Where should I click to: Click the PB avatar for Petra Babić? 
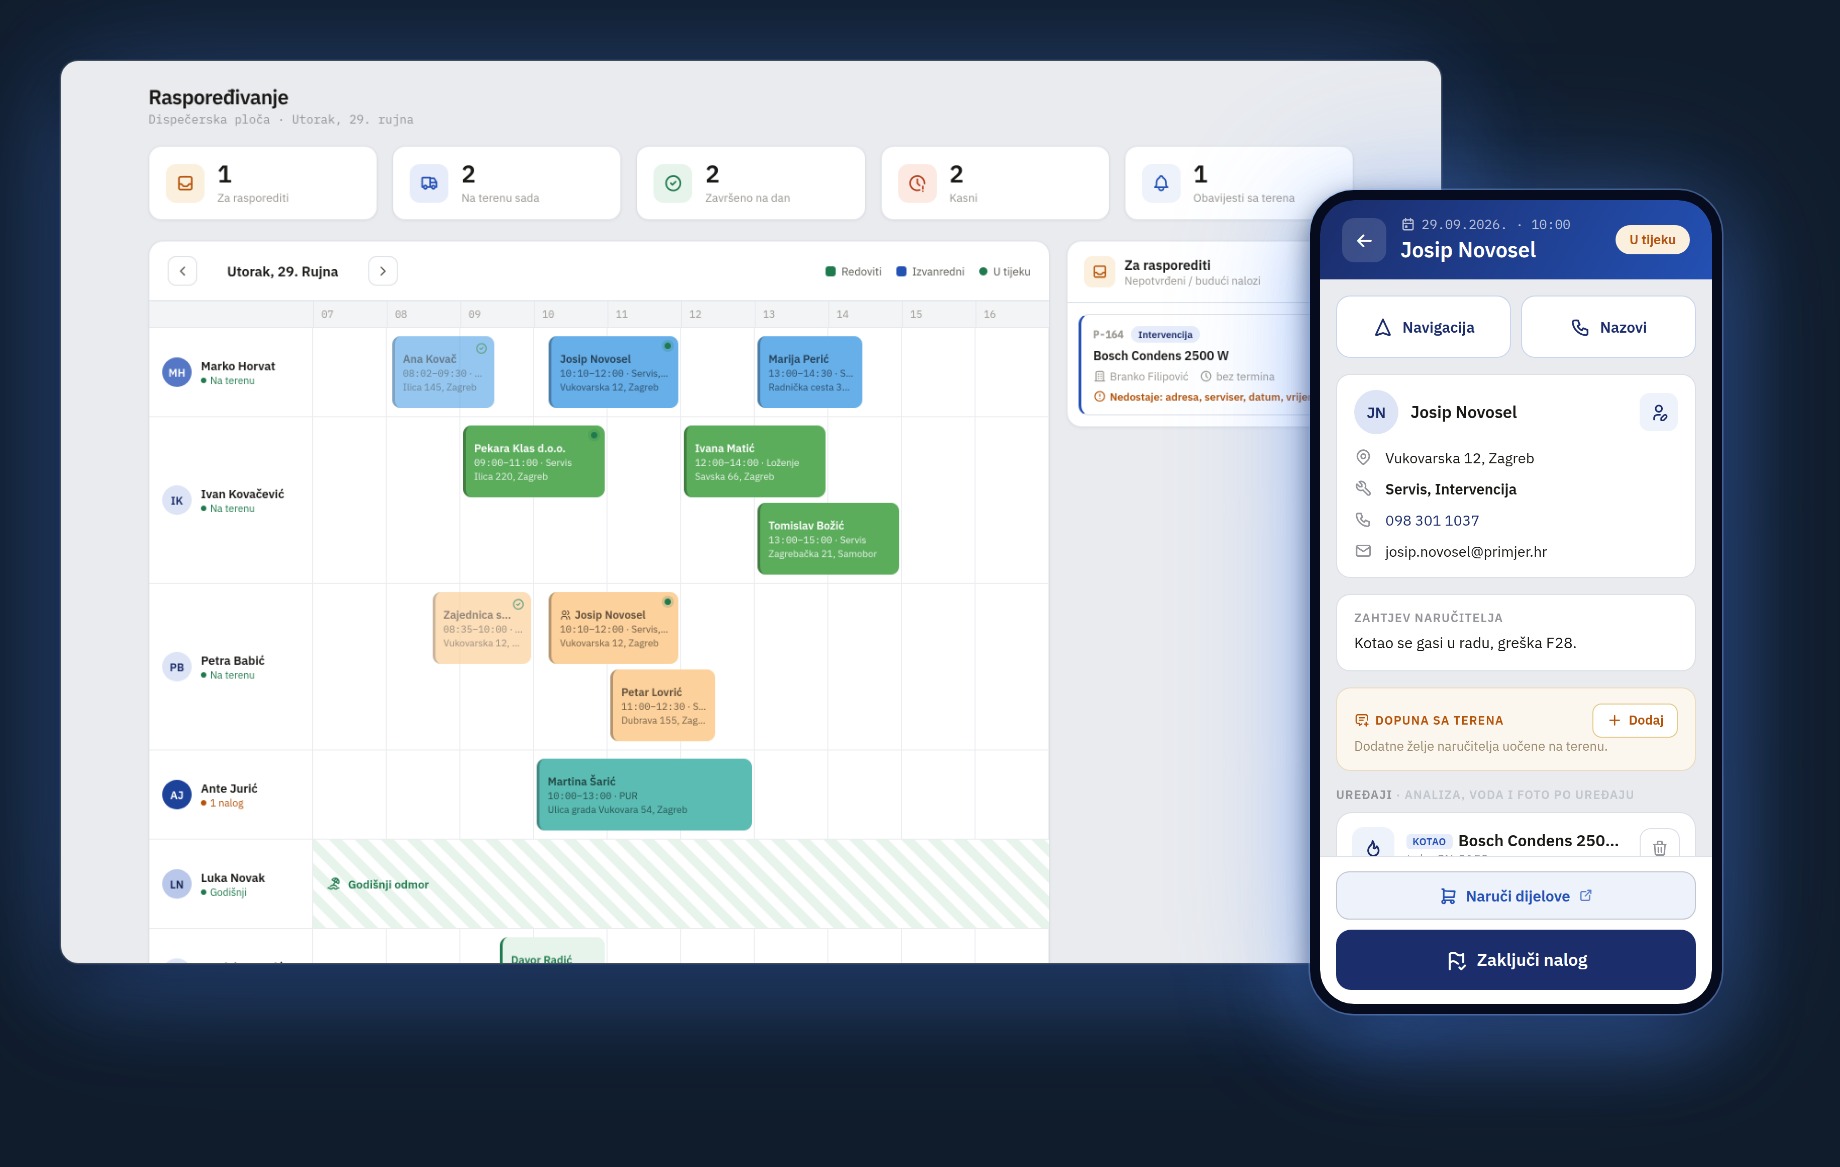click(177, 667)
